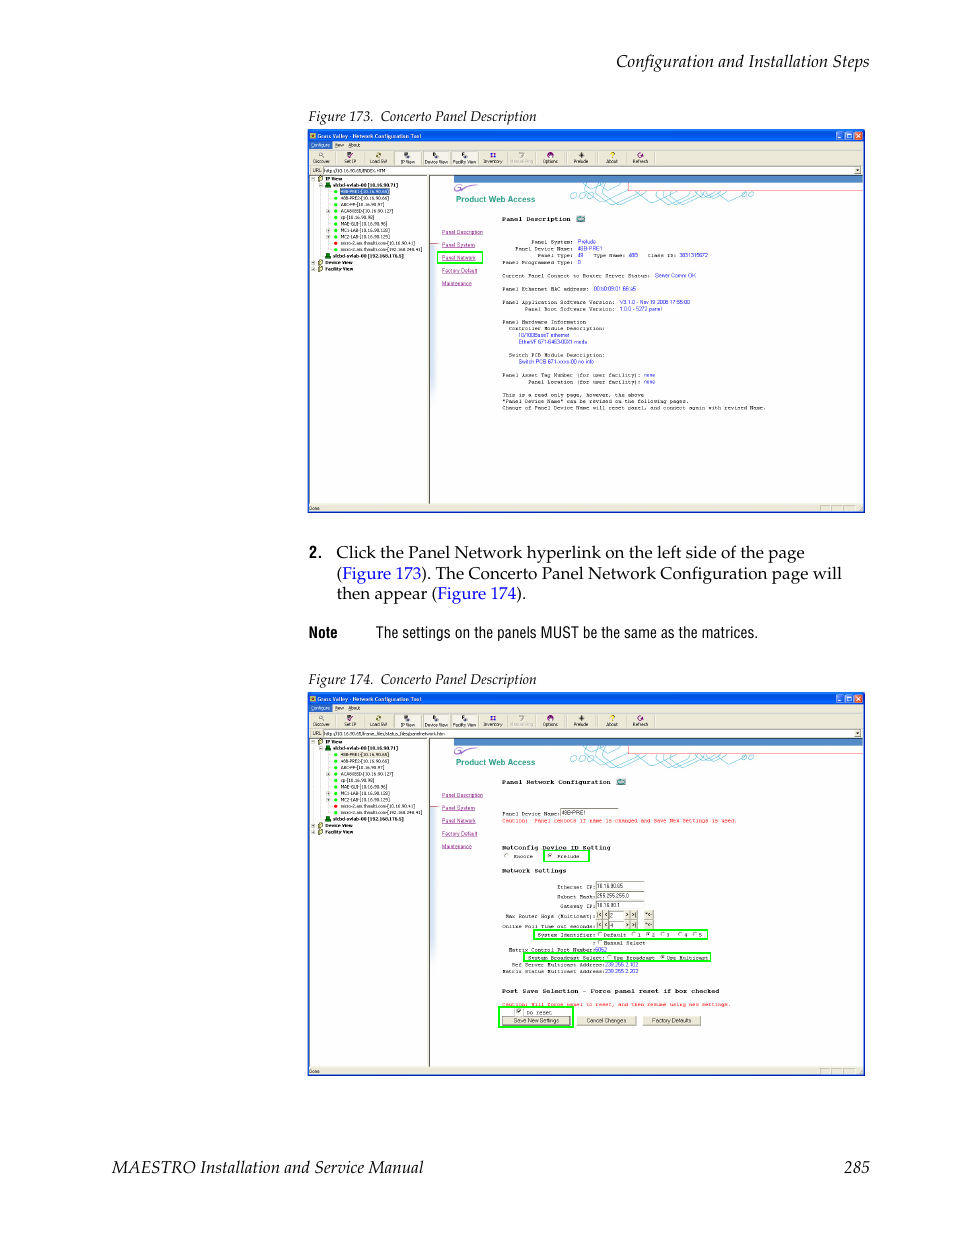
Task: Click Figure 174 link in step 2 text
Action: 477,593
